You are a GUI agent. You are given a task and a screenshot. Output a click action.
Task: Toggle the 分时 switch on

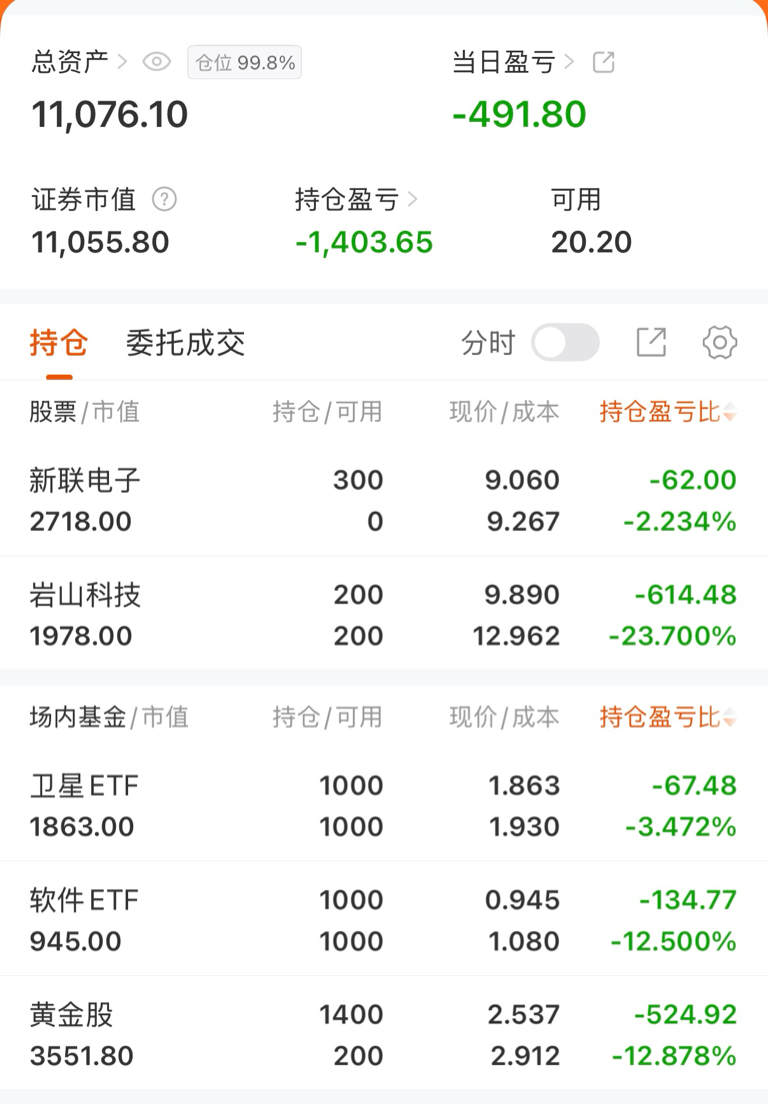pos(565,343)
